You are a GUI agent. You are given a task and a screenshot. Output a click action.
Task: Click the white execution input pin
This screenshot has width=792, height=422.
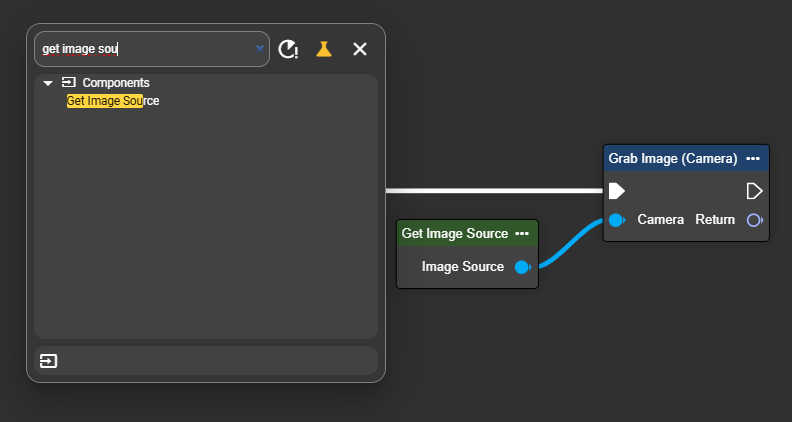click(x=617, y=190)
